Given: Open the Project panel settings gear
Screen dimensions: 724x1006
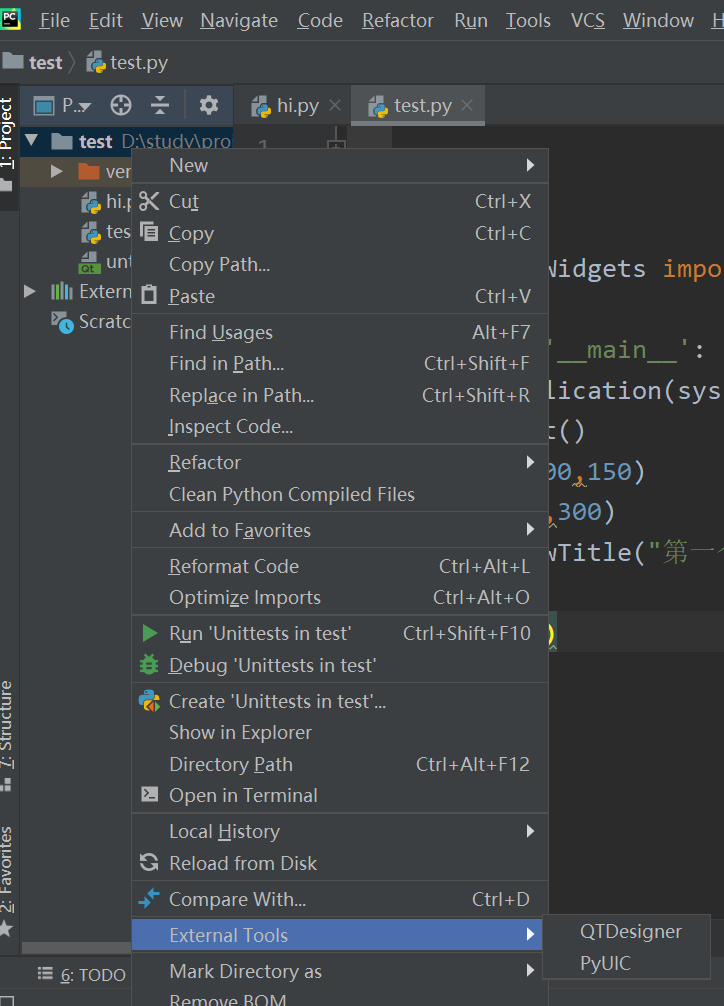Looking at the screenshot, I should tap(207, 104).
